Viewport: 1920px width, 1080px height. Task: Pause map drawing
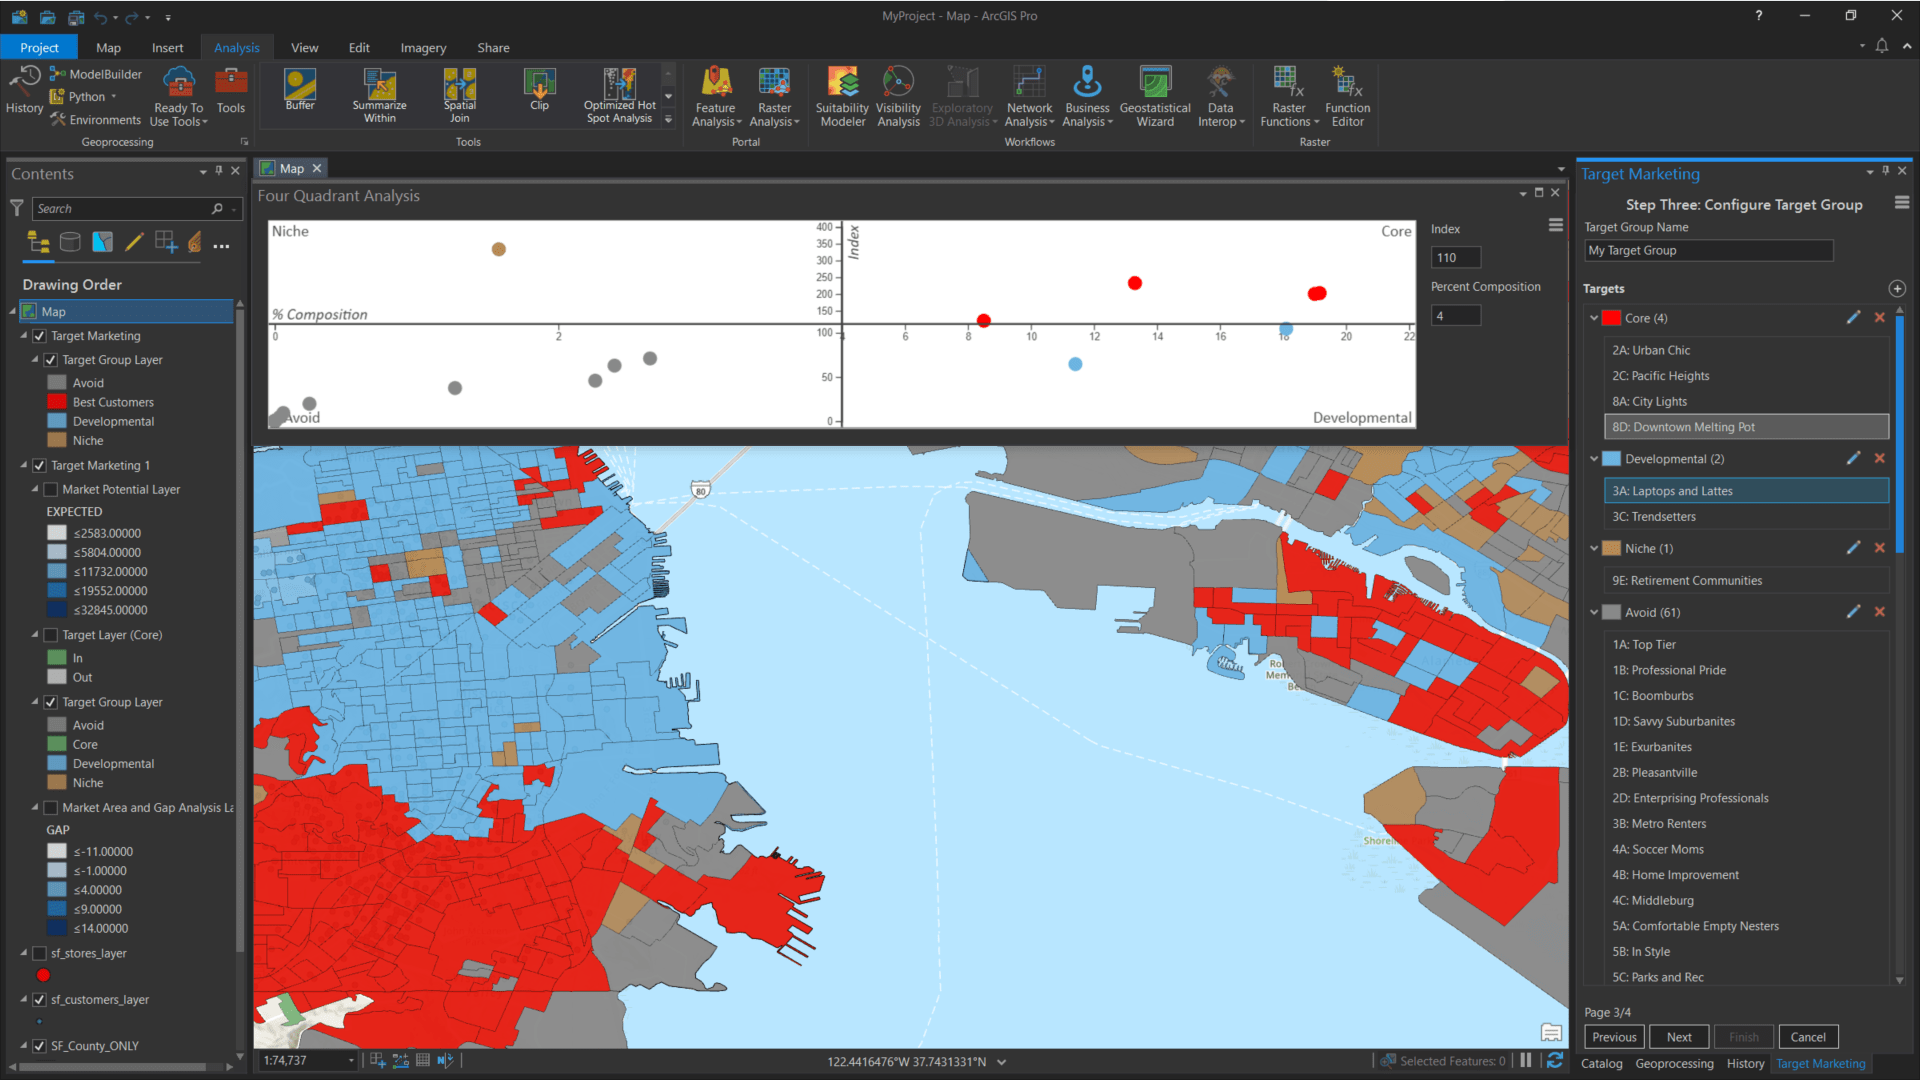[x=1526, y=1061]
